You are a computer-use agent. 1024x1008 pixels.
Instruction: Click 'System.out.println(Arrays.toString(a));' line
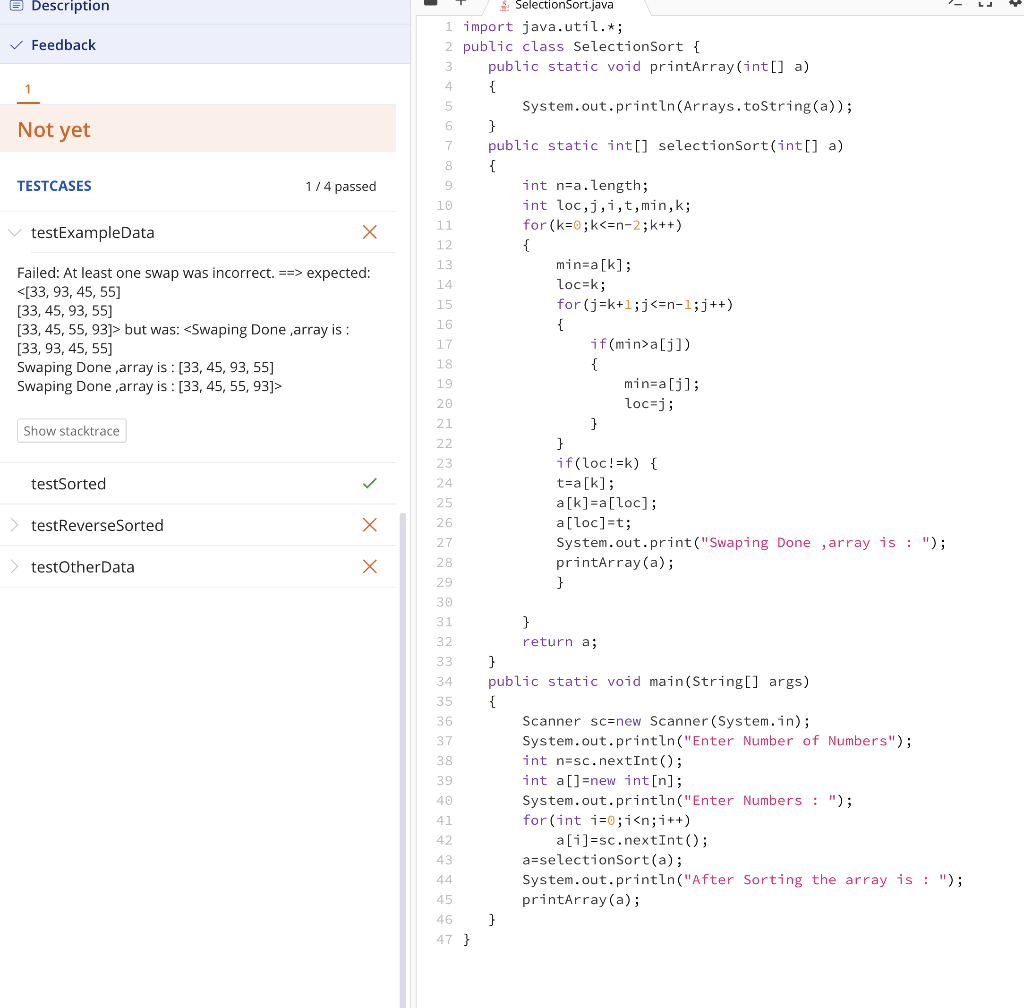pos(687,106)
